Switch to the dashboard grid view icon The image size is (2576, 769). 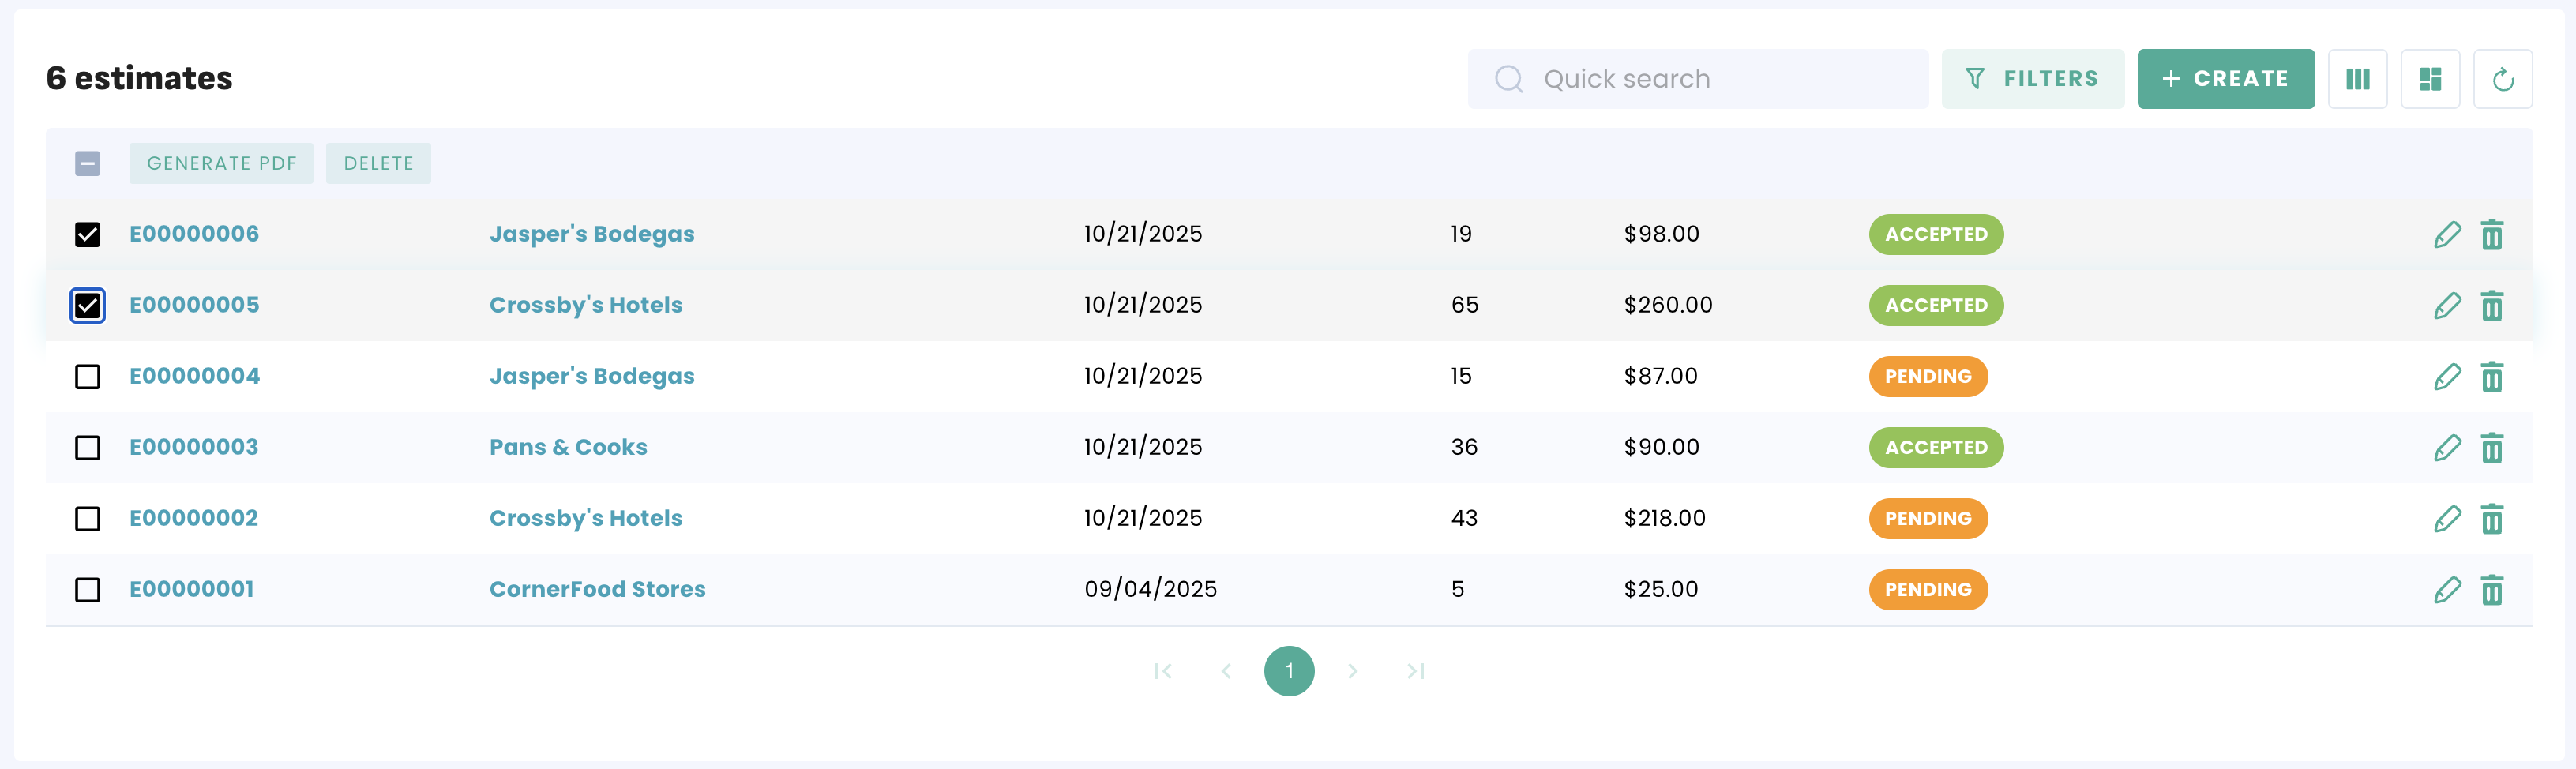[x=2430, y=79]
